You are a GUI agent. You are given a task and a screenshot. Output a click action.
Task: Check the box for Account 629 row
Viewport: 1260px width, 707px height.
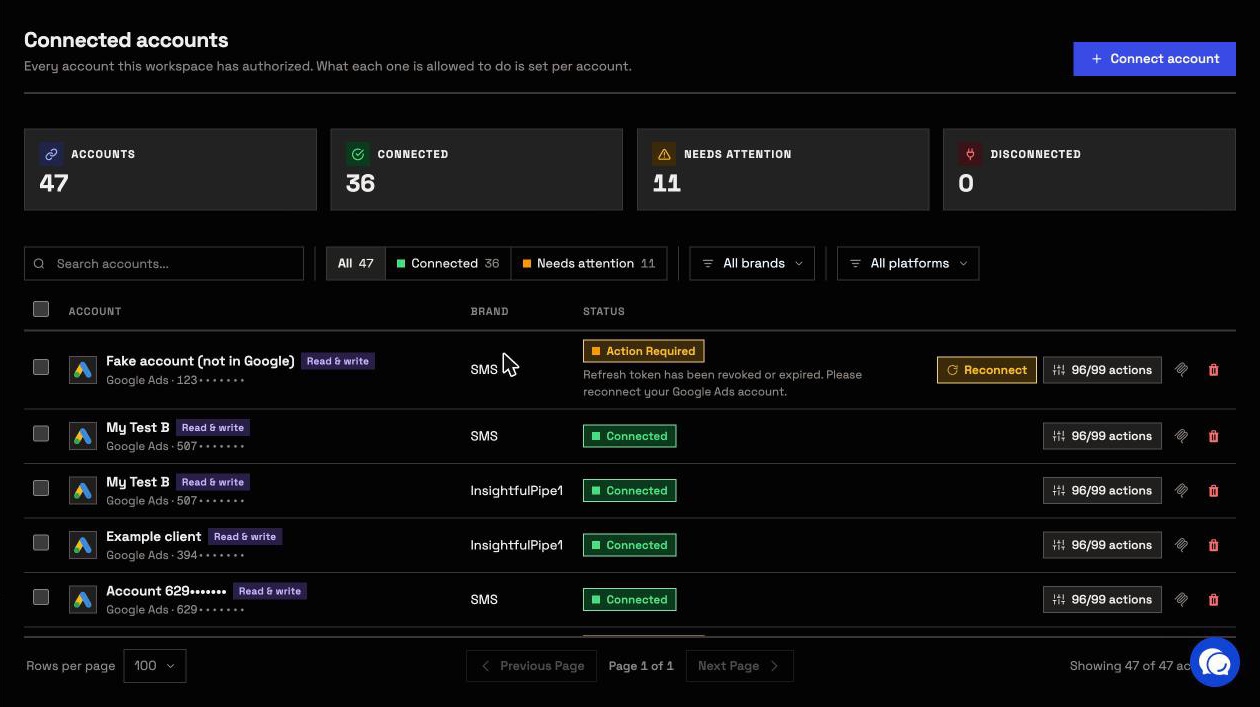41,597
